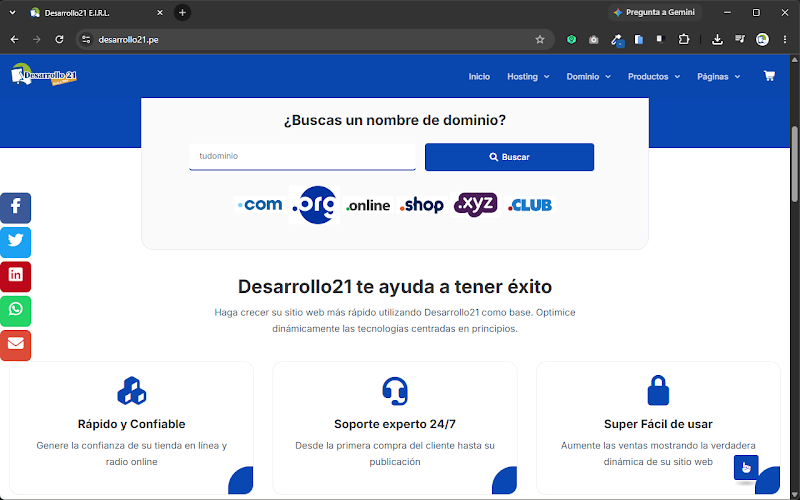Image resolution: width=800 pixels, height=500 pixels.
Task: Open the Twitter share button
Action: (15, 242)
